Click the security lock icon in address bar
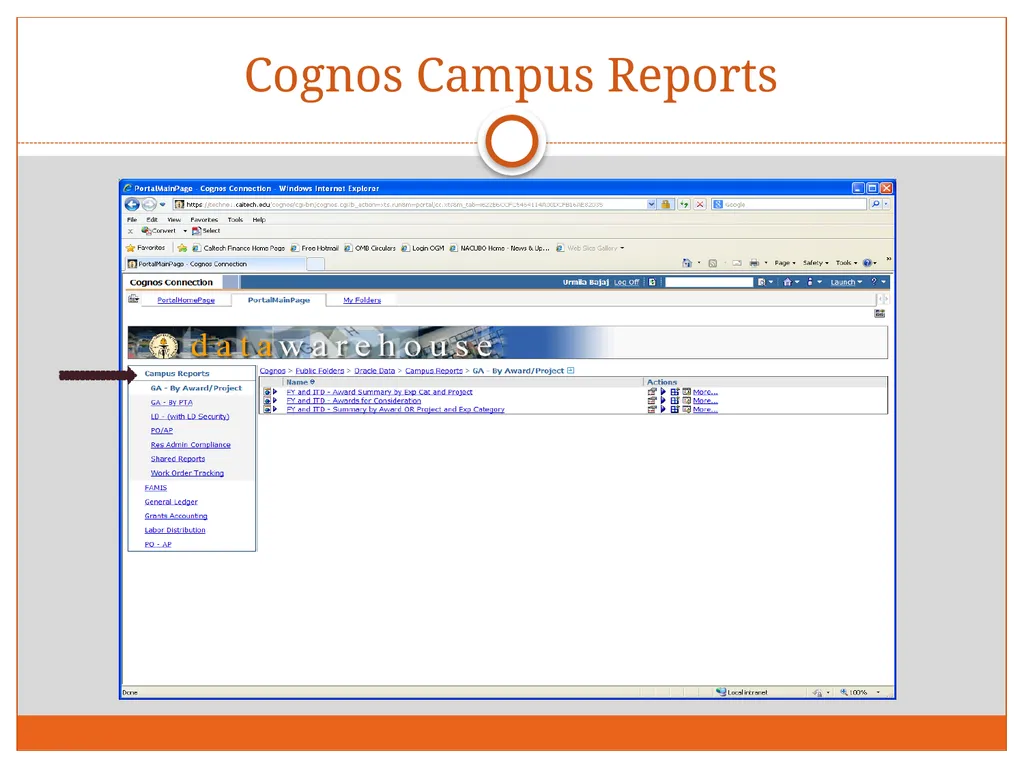The image size is (1024, 768). pyautogui.click(x=665, y=204)
